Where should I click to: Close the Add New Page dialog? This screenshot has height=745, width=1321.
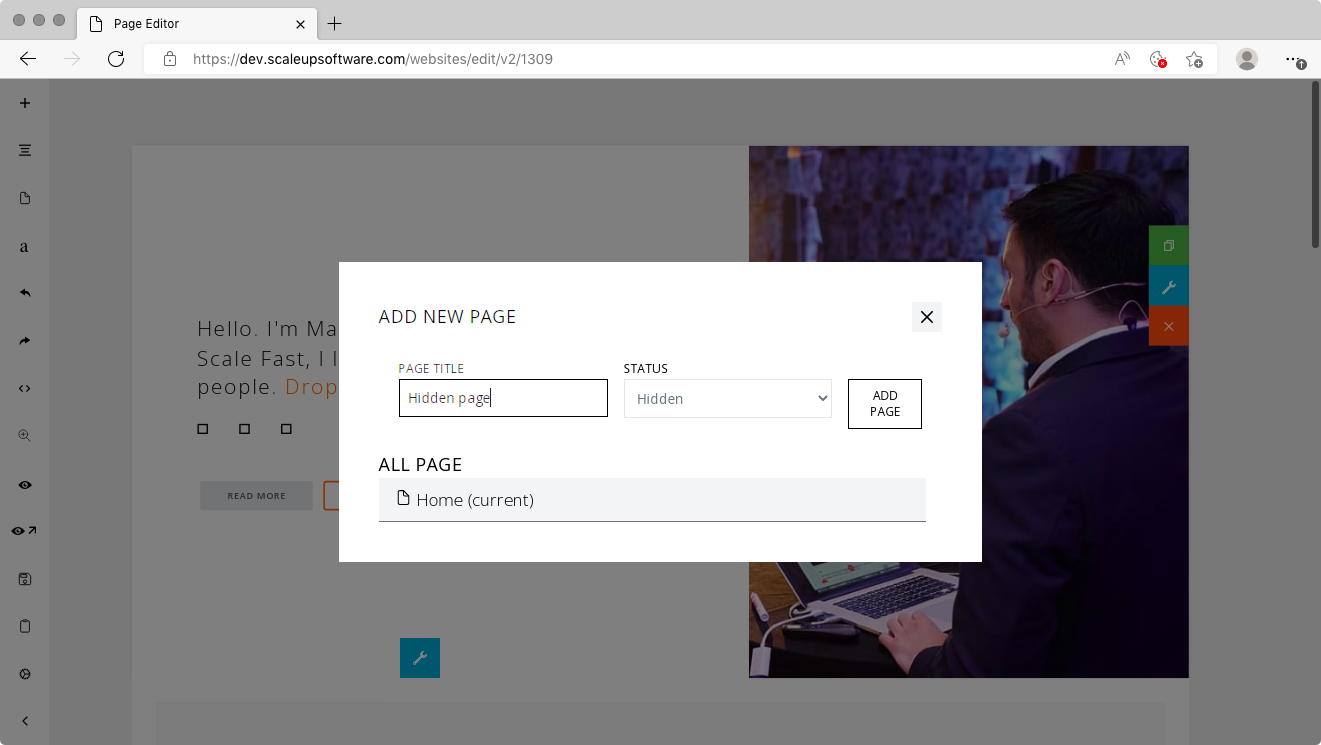pos(927,317)
